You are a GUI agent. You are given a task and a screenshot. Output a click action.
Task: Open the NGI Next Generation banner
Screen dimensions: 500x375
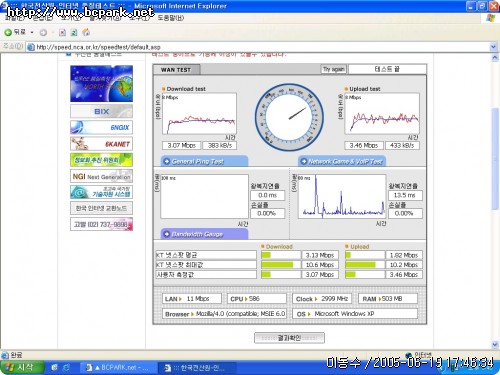click(101, 176)
